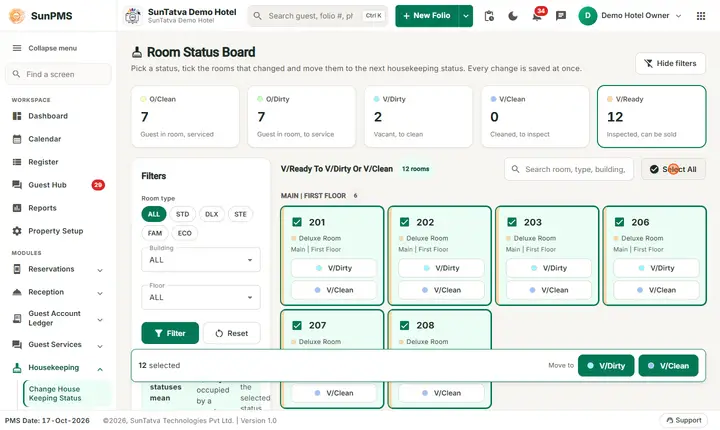Select the O/Dirty status card

click(x=302, y=116)
